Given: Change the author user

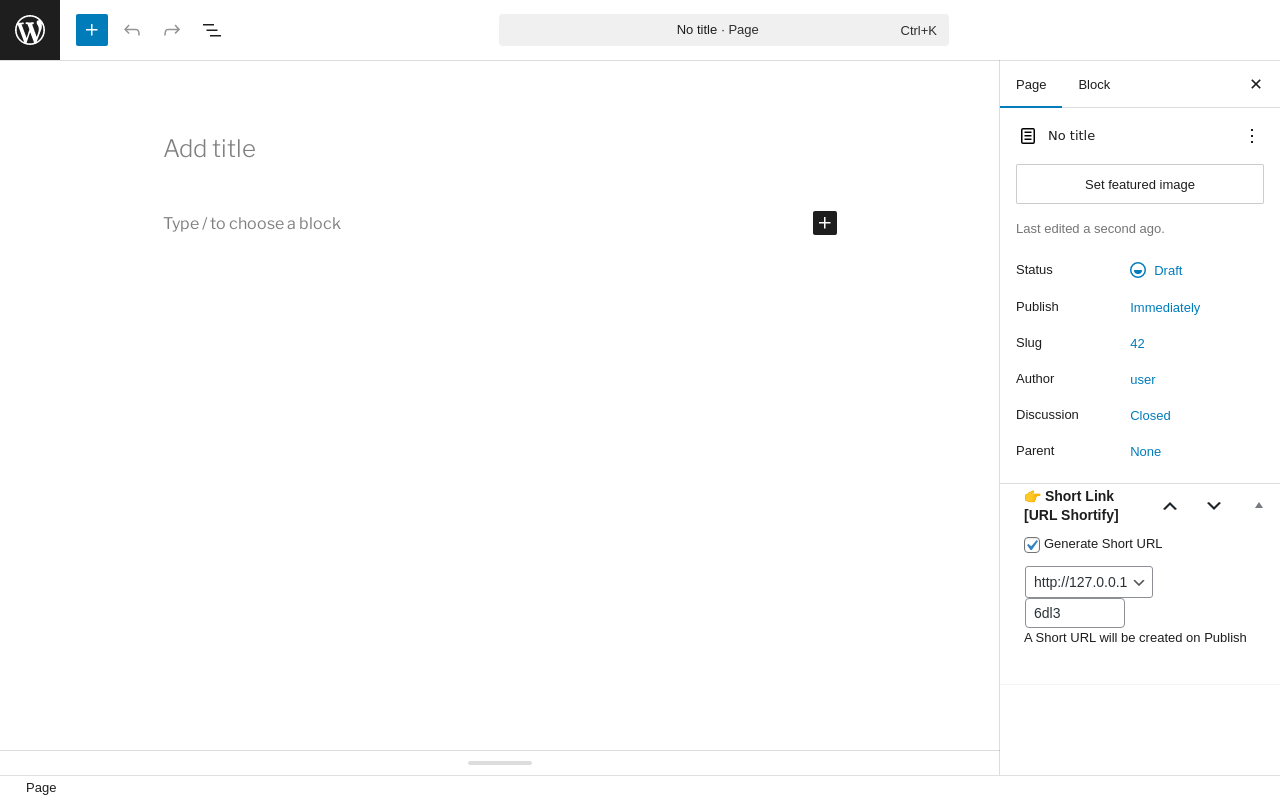Looking at the screenshot, I should [x=1143, y=379].
